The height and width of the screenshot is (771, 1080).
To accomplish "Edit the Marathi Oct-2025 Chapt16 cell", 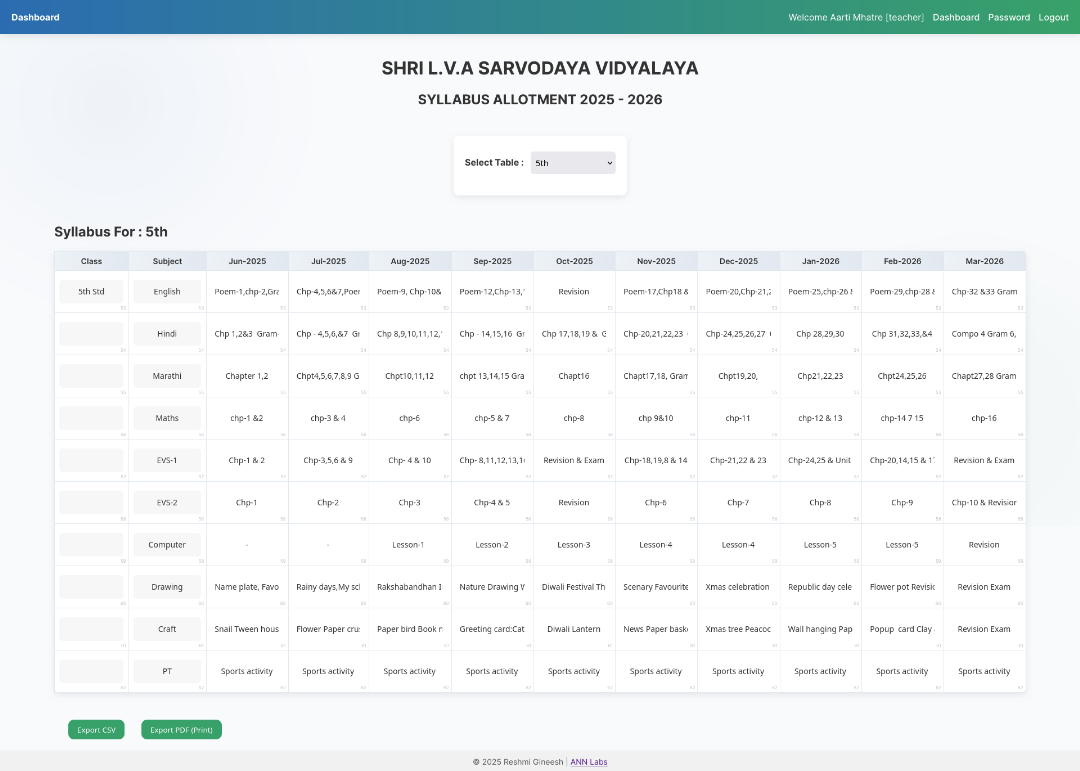I will click(x=574, y=376).
